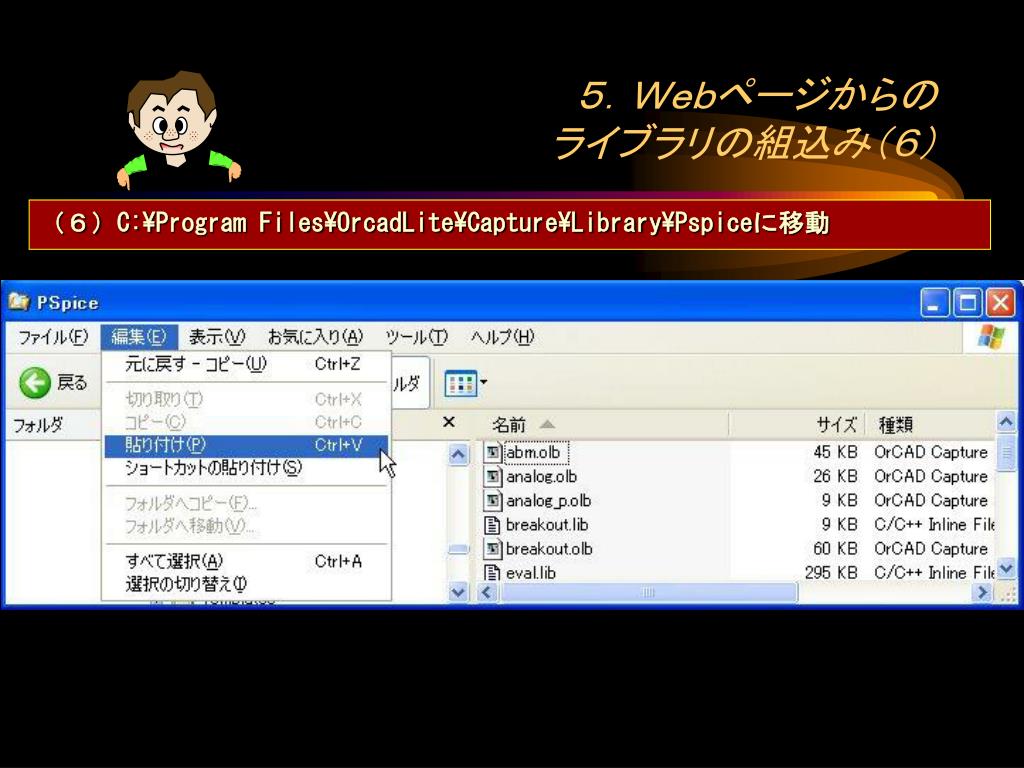This screenshot has height=768, width=1024.
Task: Click folder pane scrollbar up arrow
Action: click(x=458, y=454)
